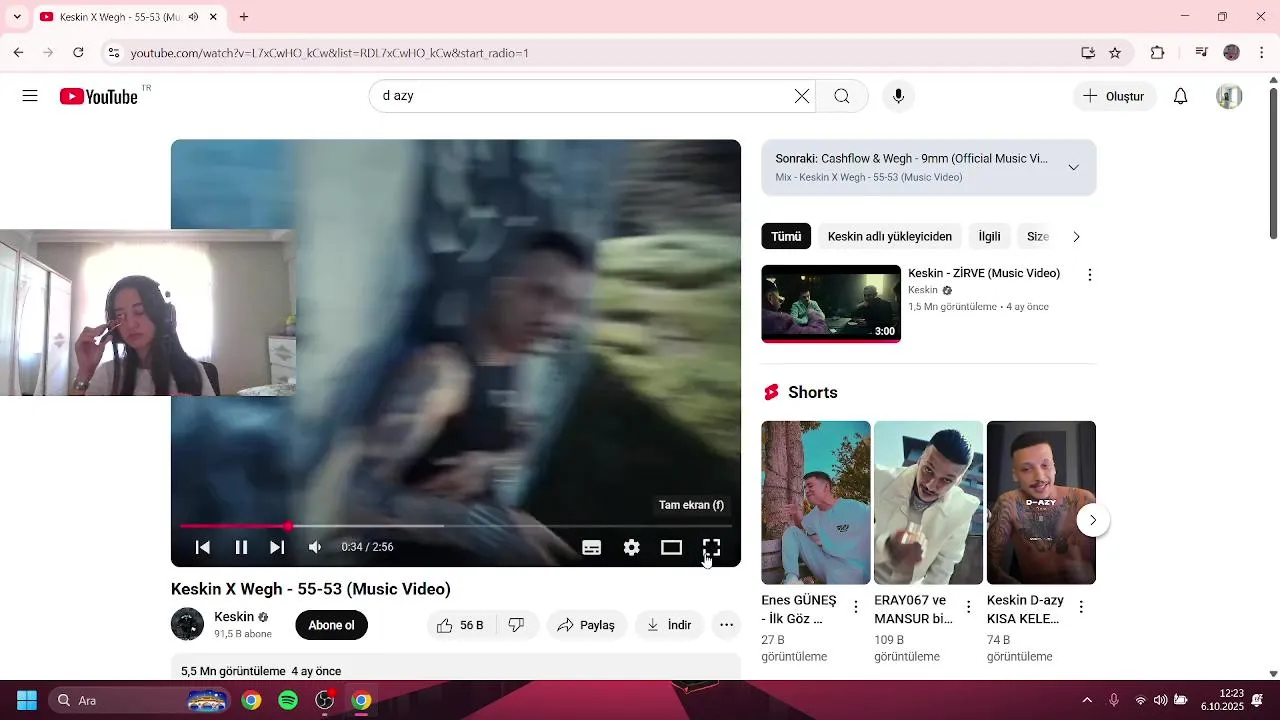
Task: Enter full screen mode
Action: (711, 547)
